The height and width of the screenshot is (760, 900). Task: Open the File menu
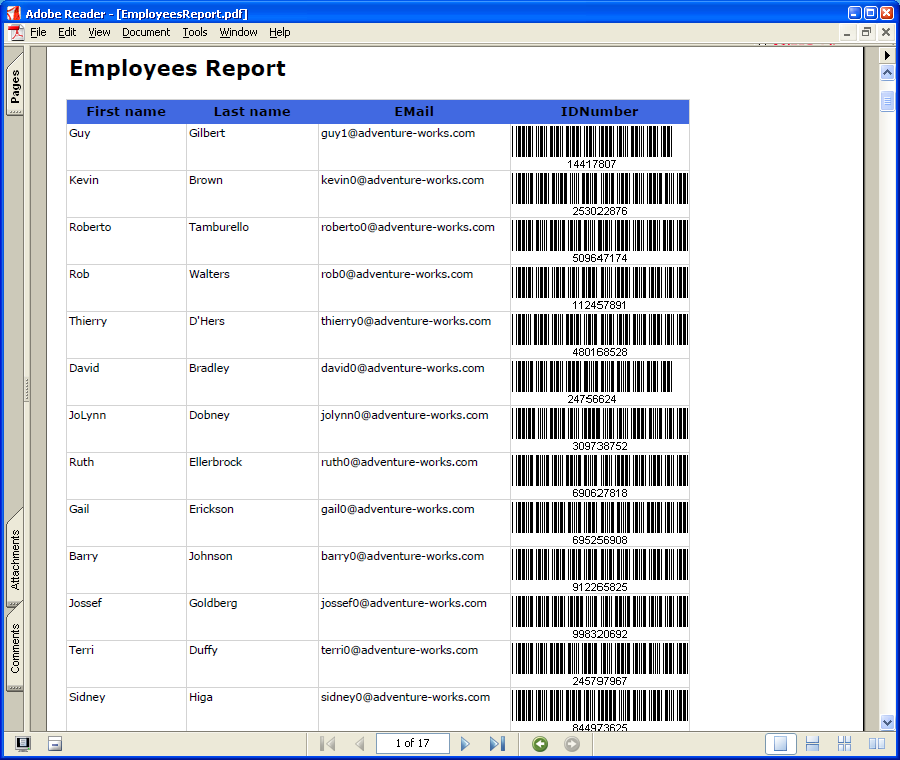pyautogui.click(x=38, y=32)
